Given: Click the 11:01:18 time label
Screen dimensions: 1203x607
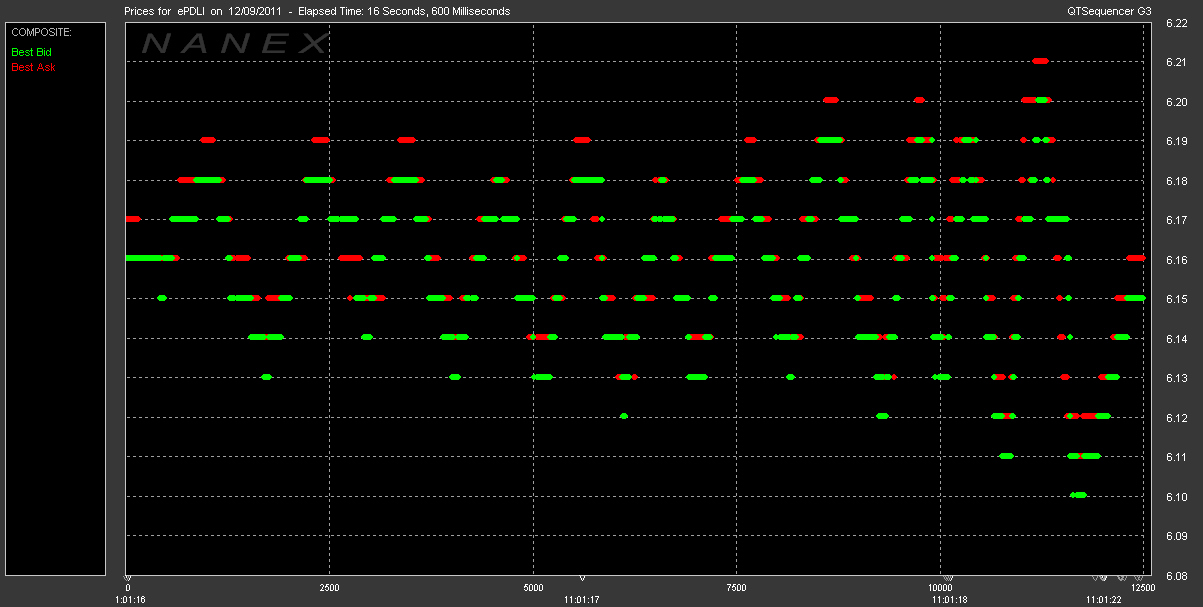Looking at the screenshot, I should pos(950,600).
